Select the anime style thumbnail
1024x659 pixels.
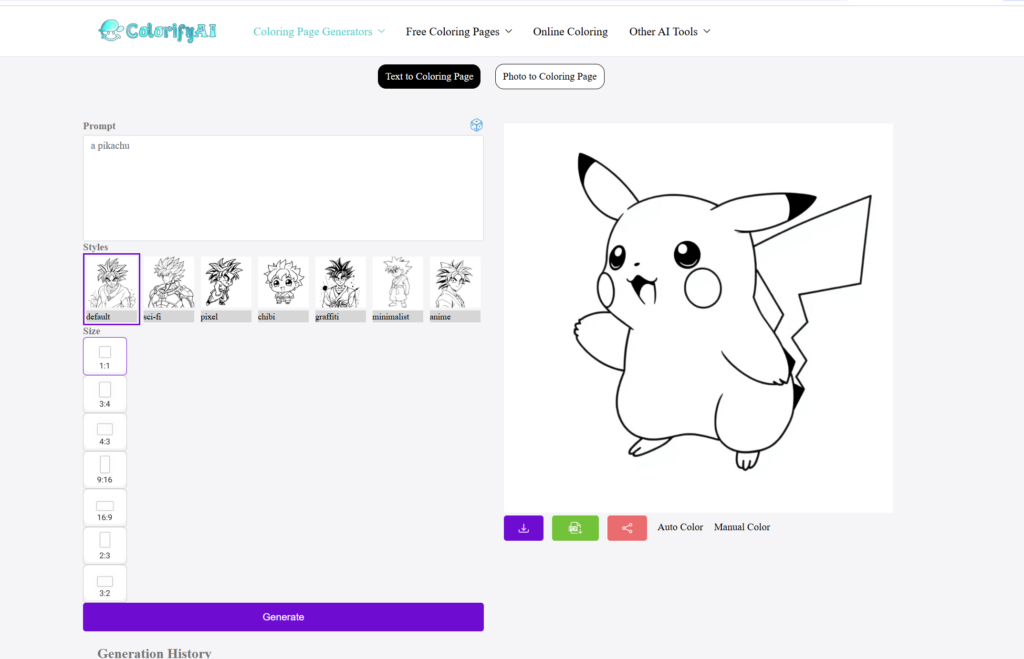[455, 289]
